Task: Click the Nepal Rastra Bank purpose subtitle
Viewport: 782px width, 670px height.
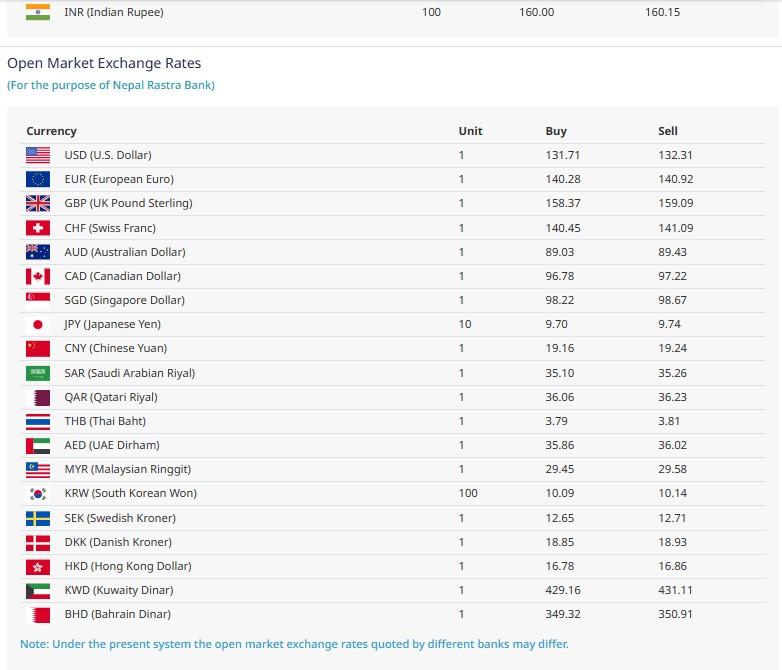Action: click(111, 85)
